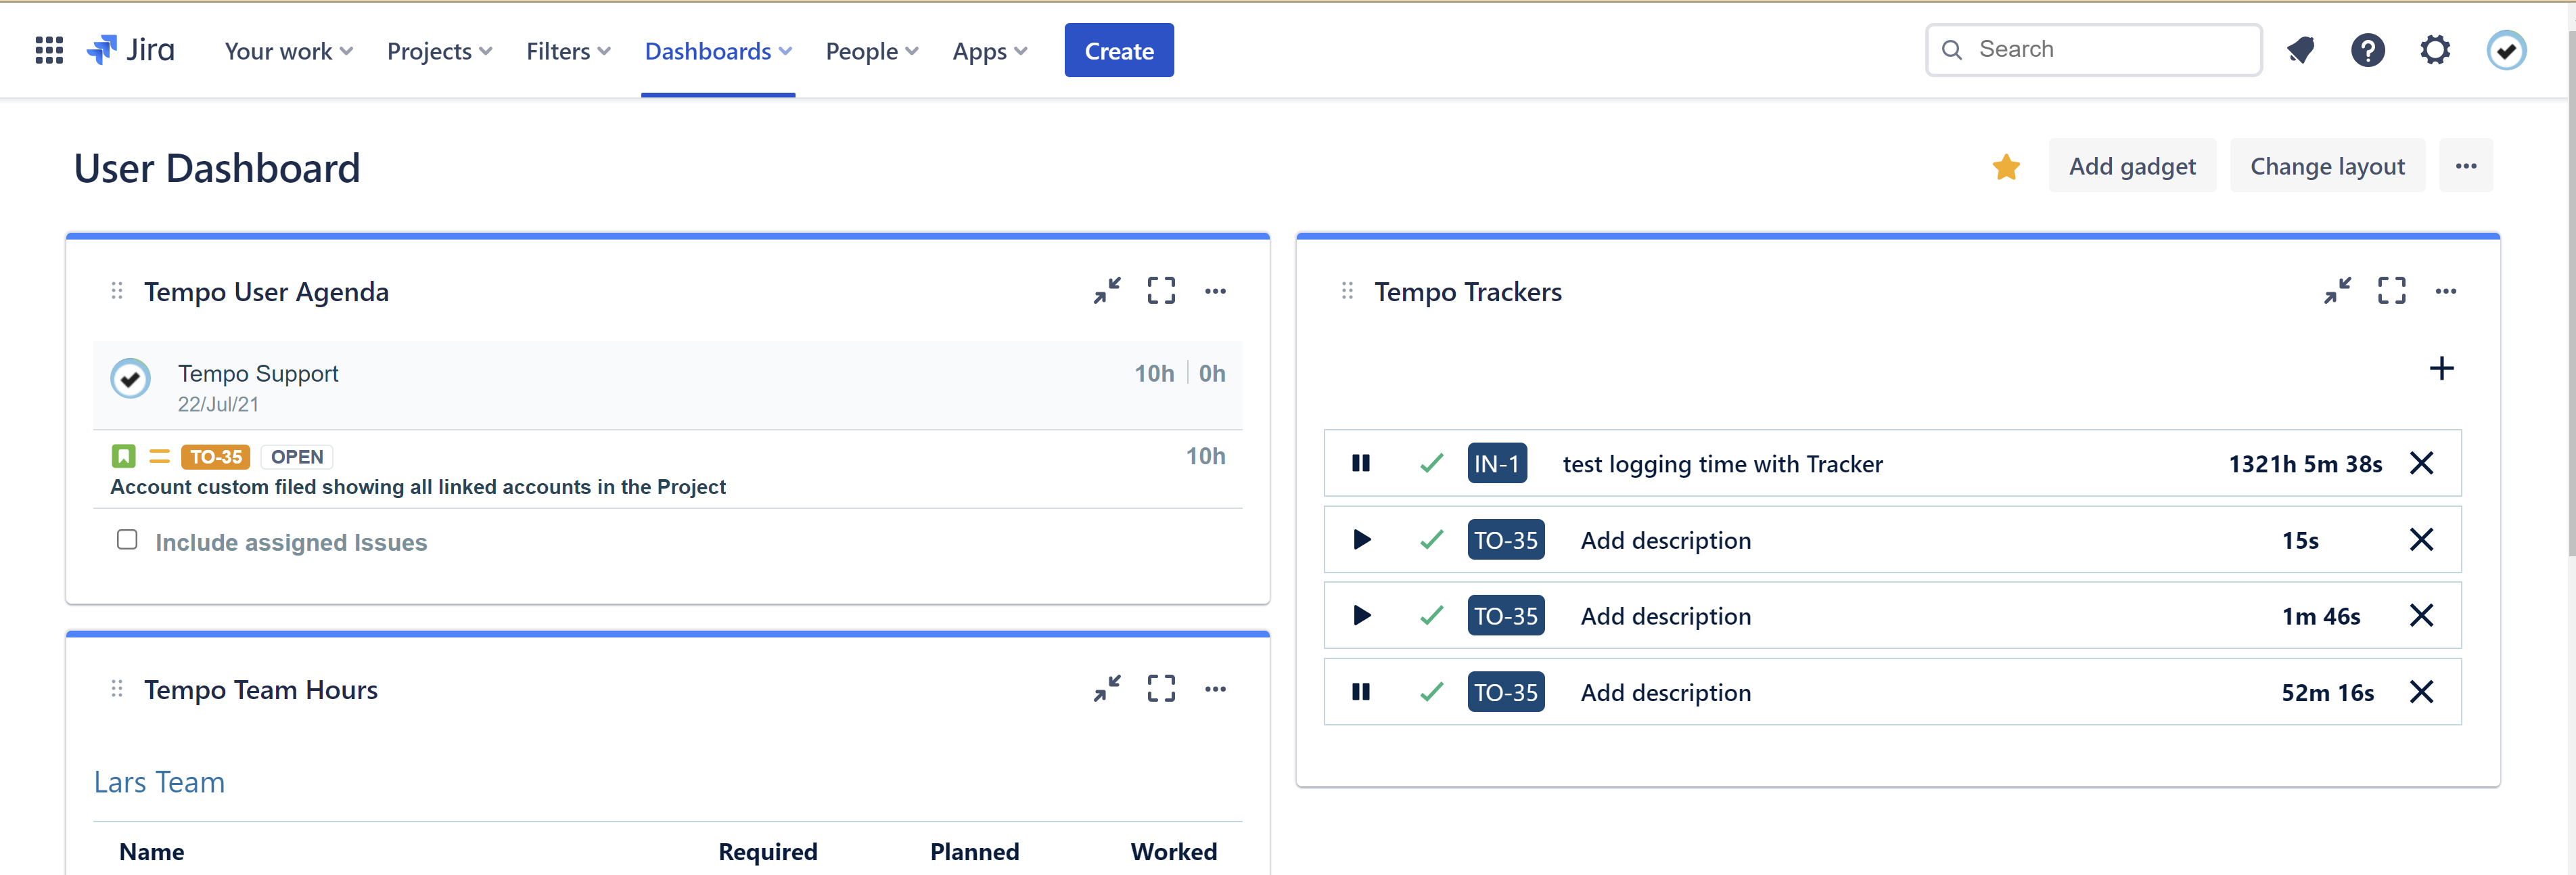Expand the Filters dropdown

[x=567, y=50]
